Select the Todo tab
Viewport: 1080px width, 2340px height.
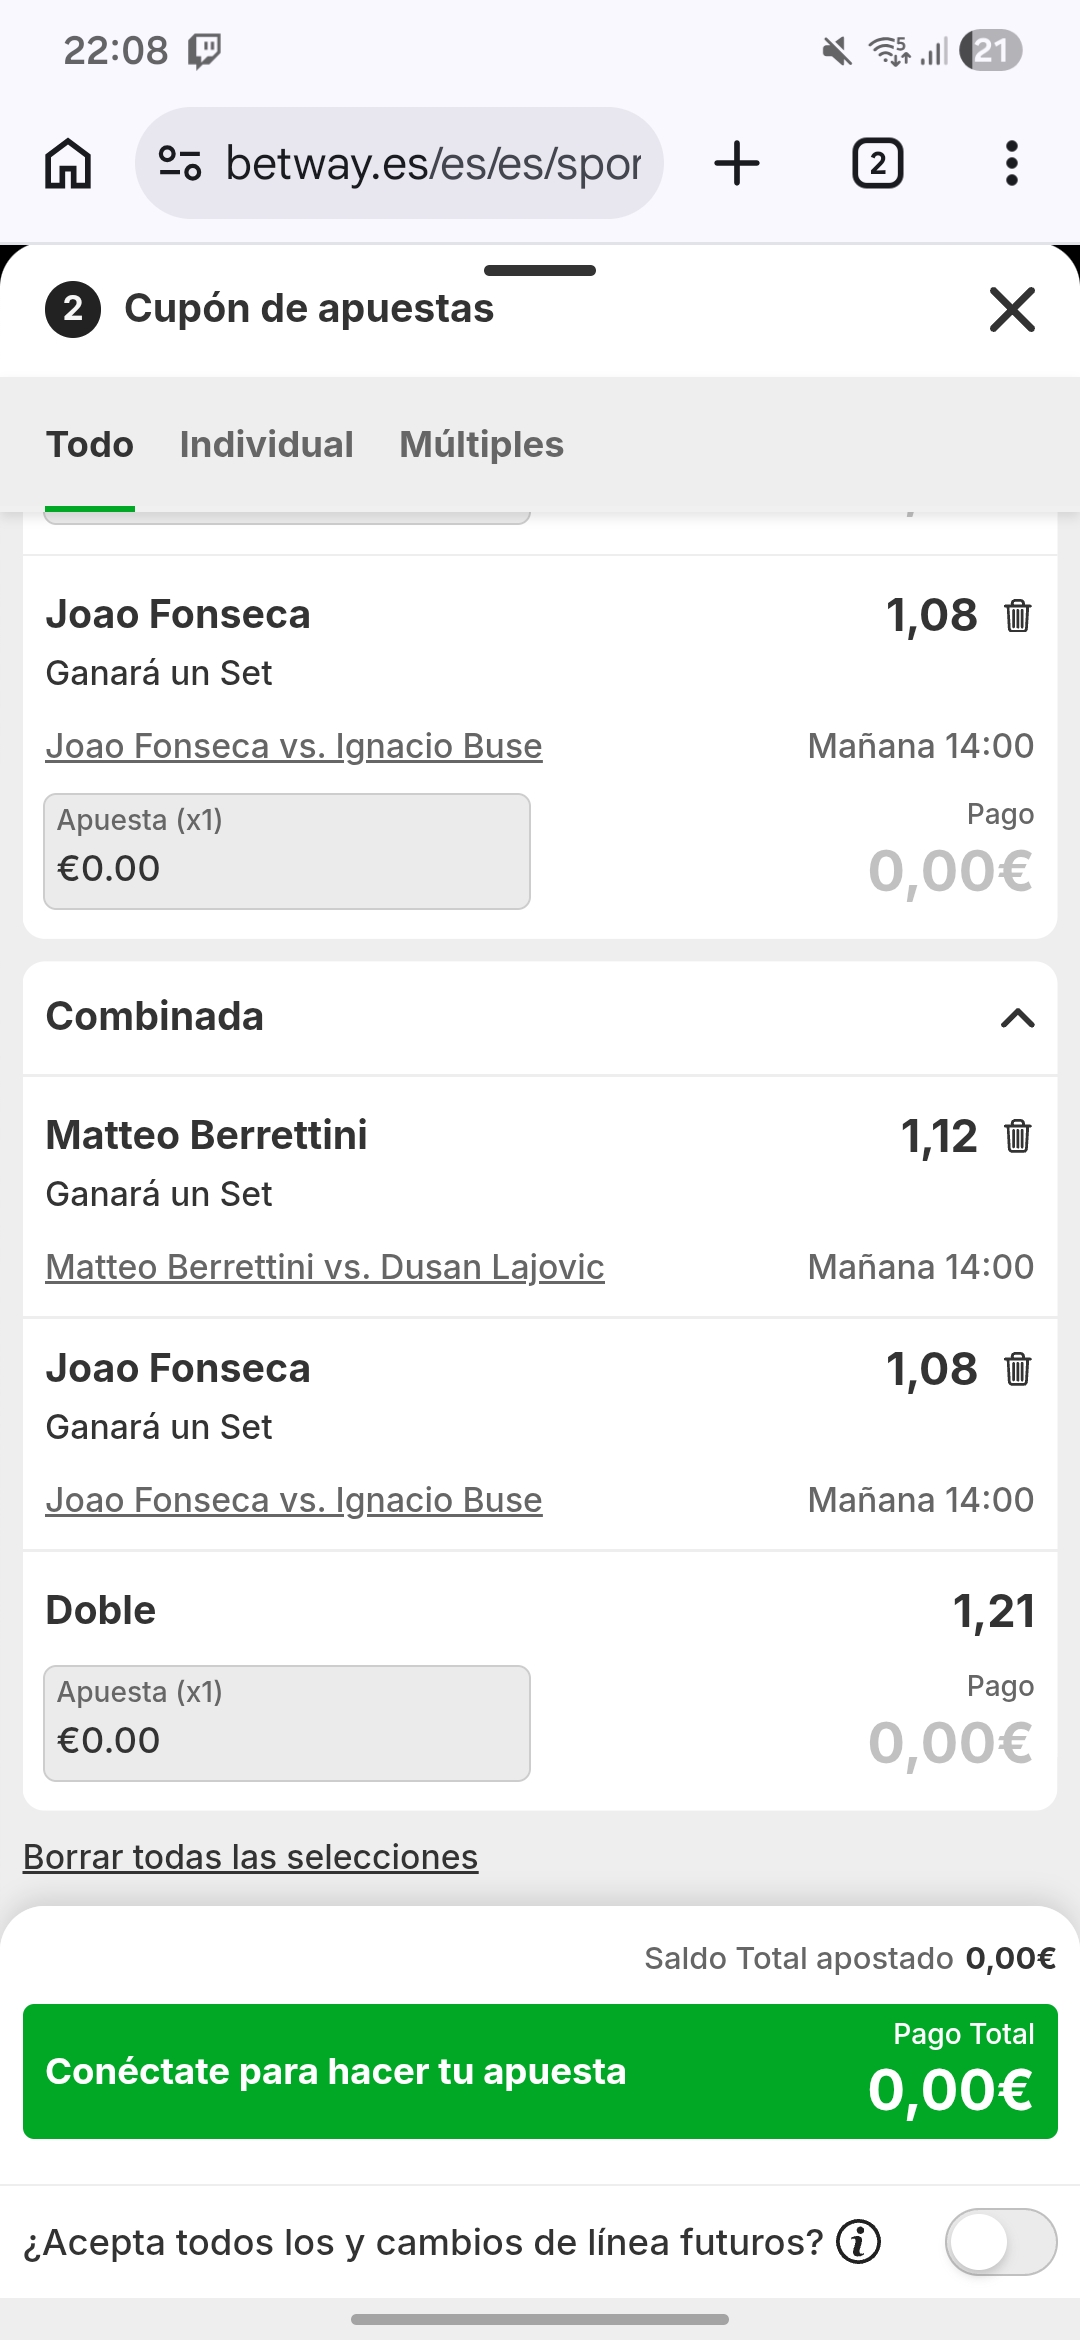[90, 444]
